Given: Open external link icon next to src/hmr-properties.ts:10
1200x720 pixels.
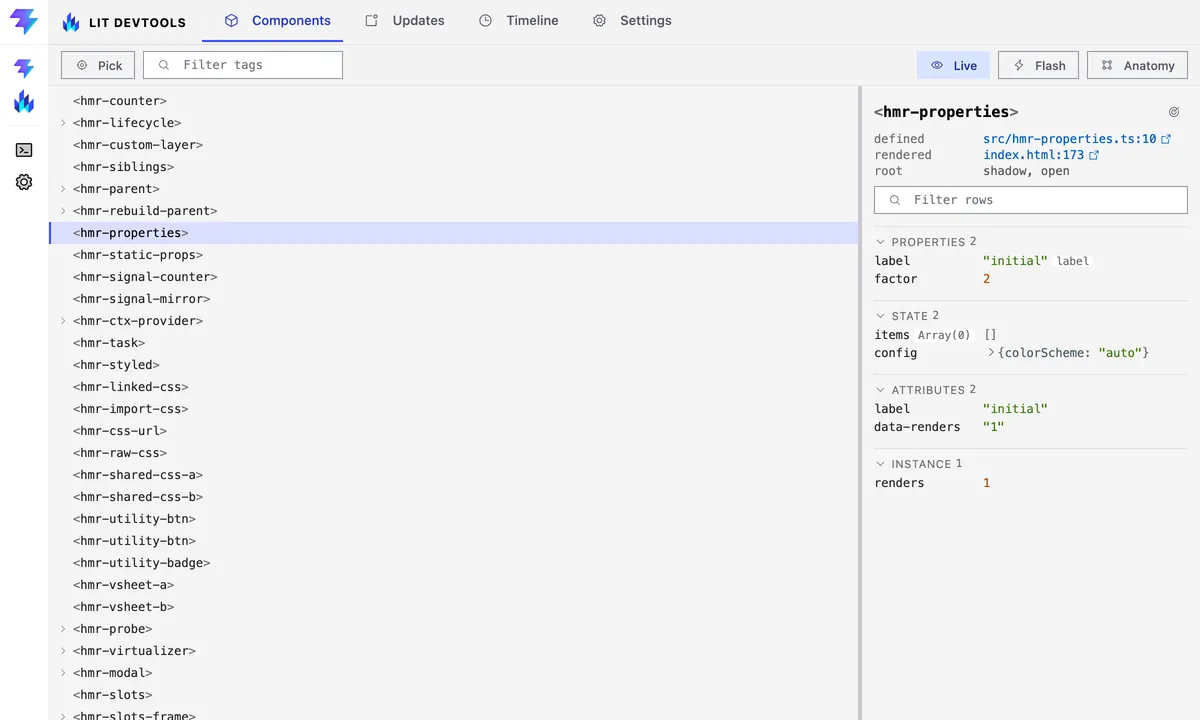Looking at the screenshot, I should click(1166, 139).
